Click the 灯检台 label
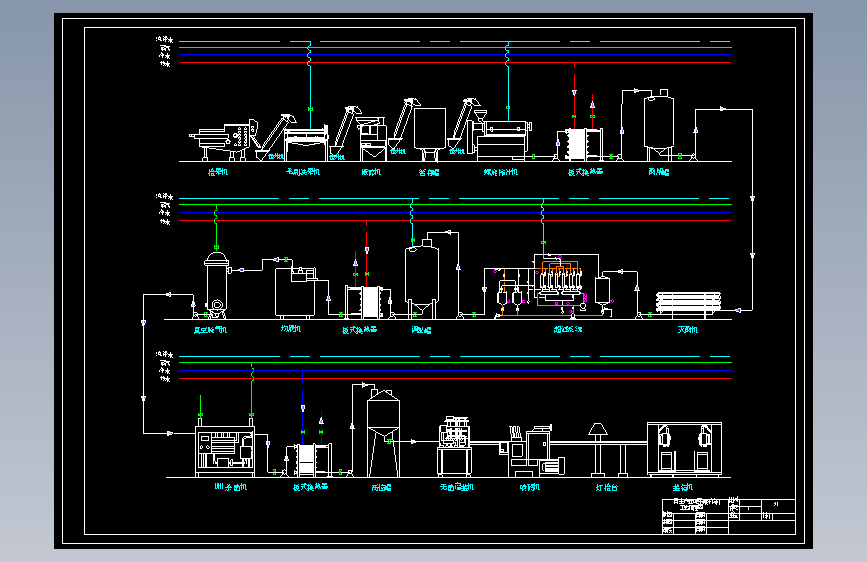 607,487
